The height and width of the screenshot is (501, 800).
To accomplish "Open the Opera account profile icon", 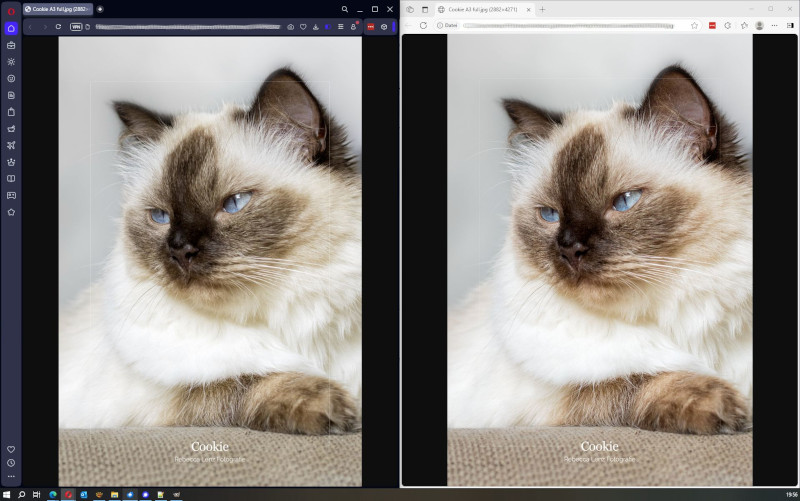I will (353, 27).
